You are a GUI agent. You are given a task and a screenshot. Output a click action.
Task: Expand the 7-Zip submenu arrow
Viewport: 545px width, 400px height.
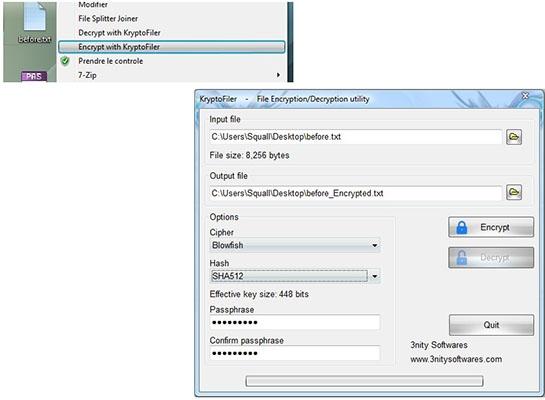click(278, 75)
